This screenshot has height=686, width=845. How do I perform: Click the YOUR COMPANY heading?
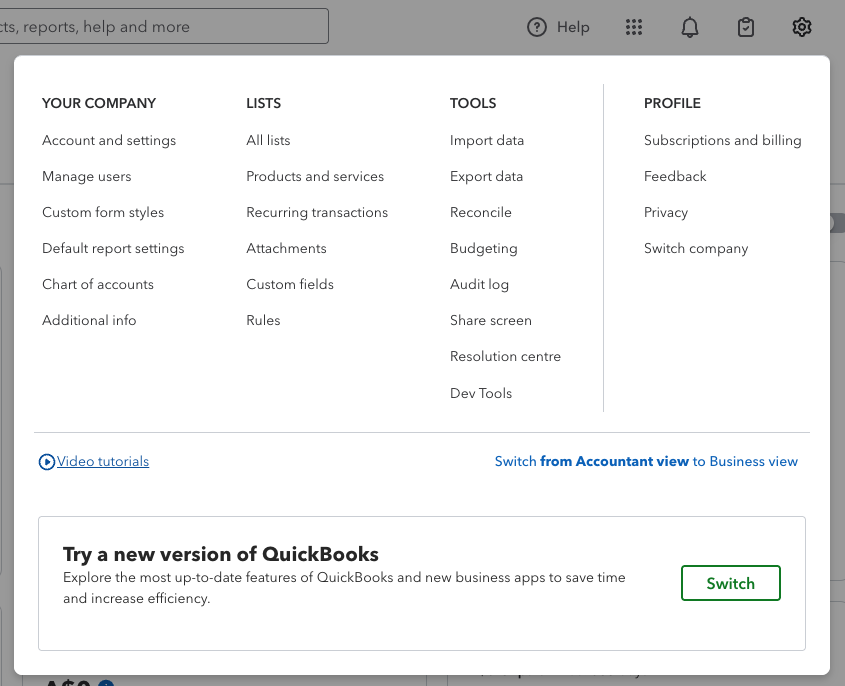99,103
